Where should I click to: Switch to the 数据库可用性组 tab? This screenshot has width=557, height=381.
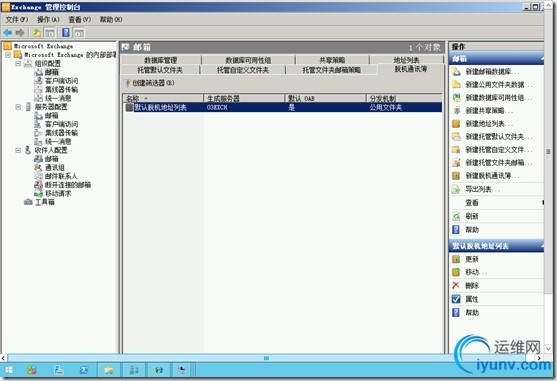point(248,60)
